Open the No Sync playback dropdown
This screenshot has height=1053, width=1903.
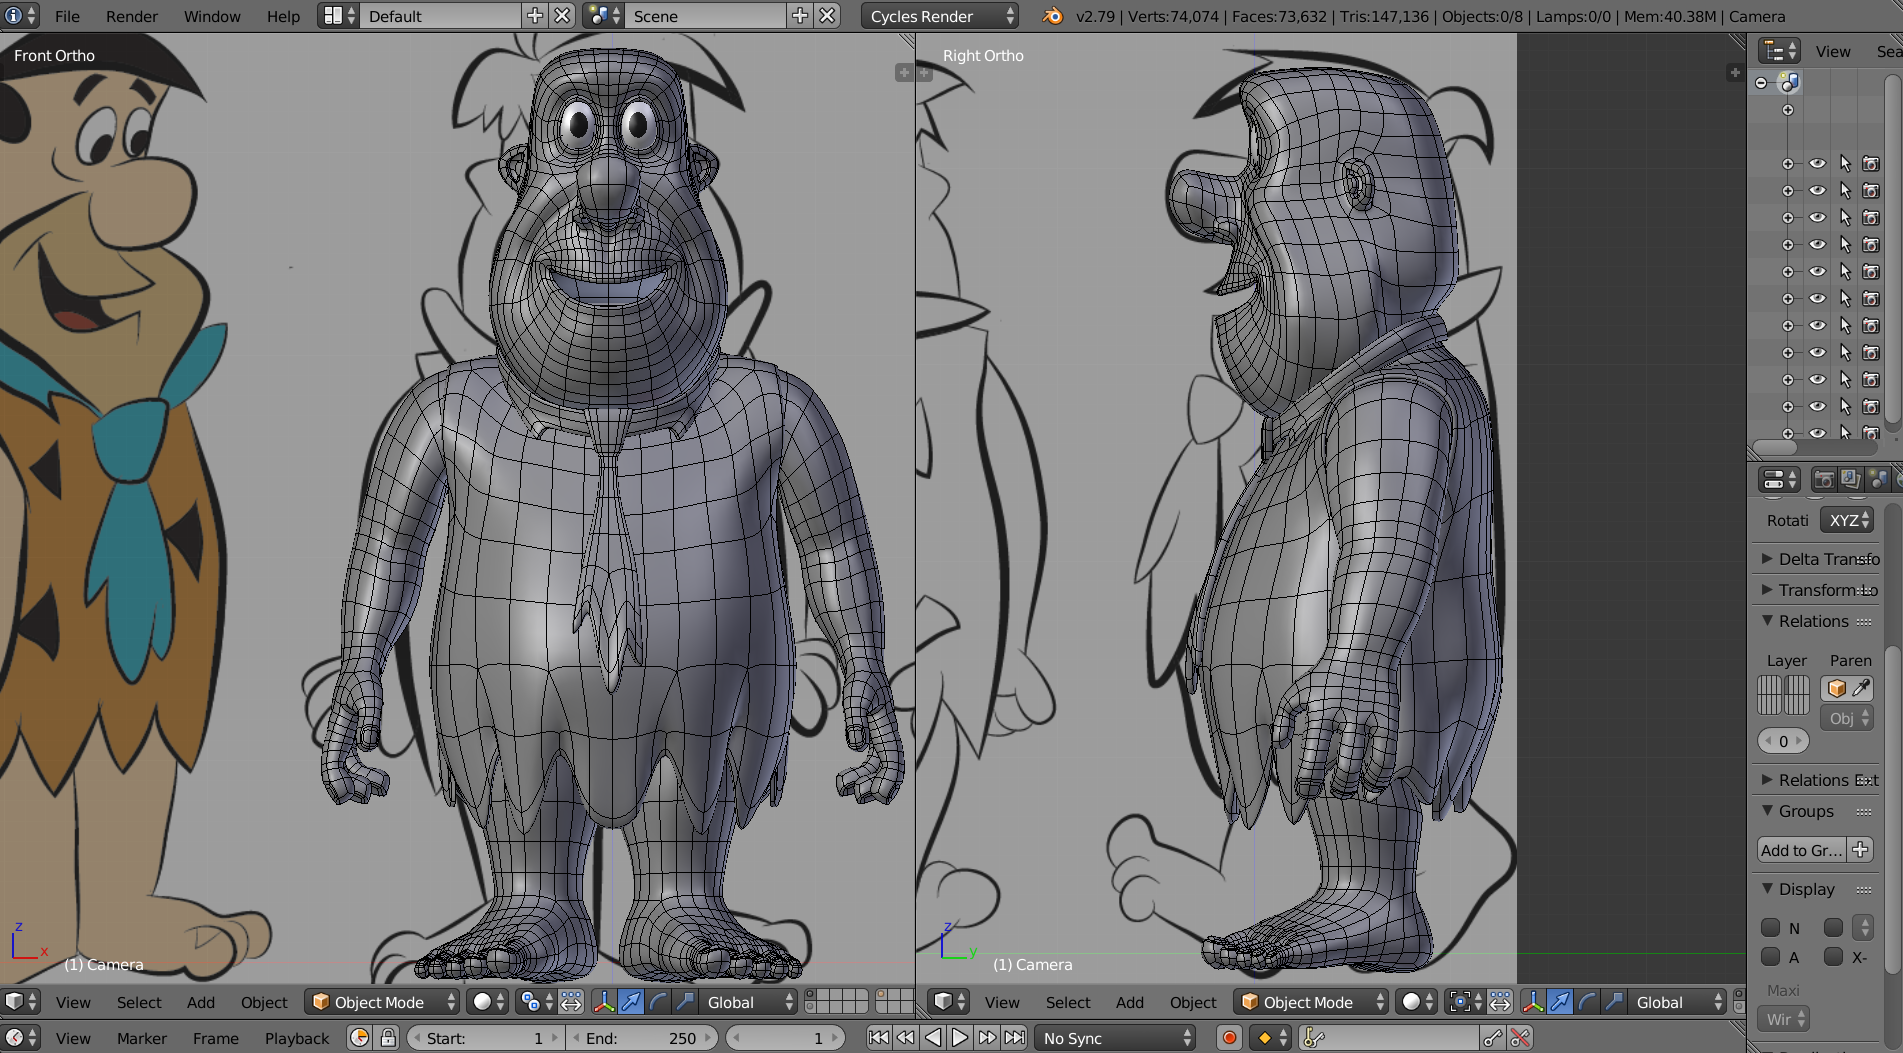click(1116, 1038)
